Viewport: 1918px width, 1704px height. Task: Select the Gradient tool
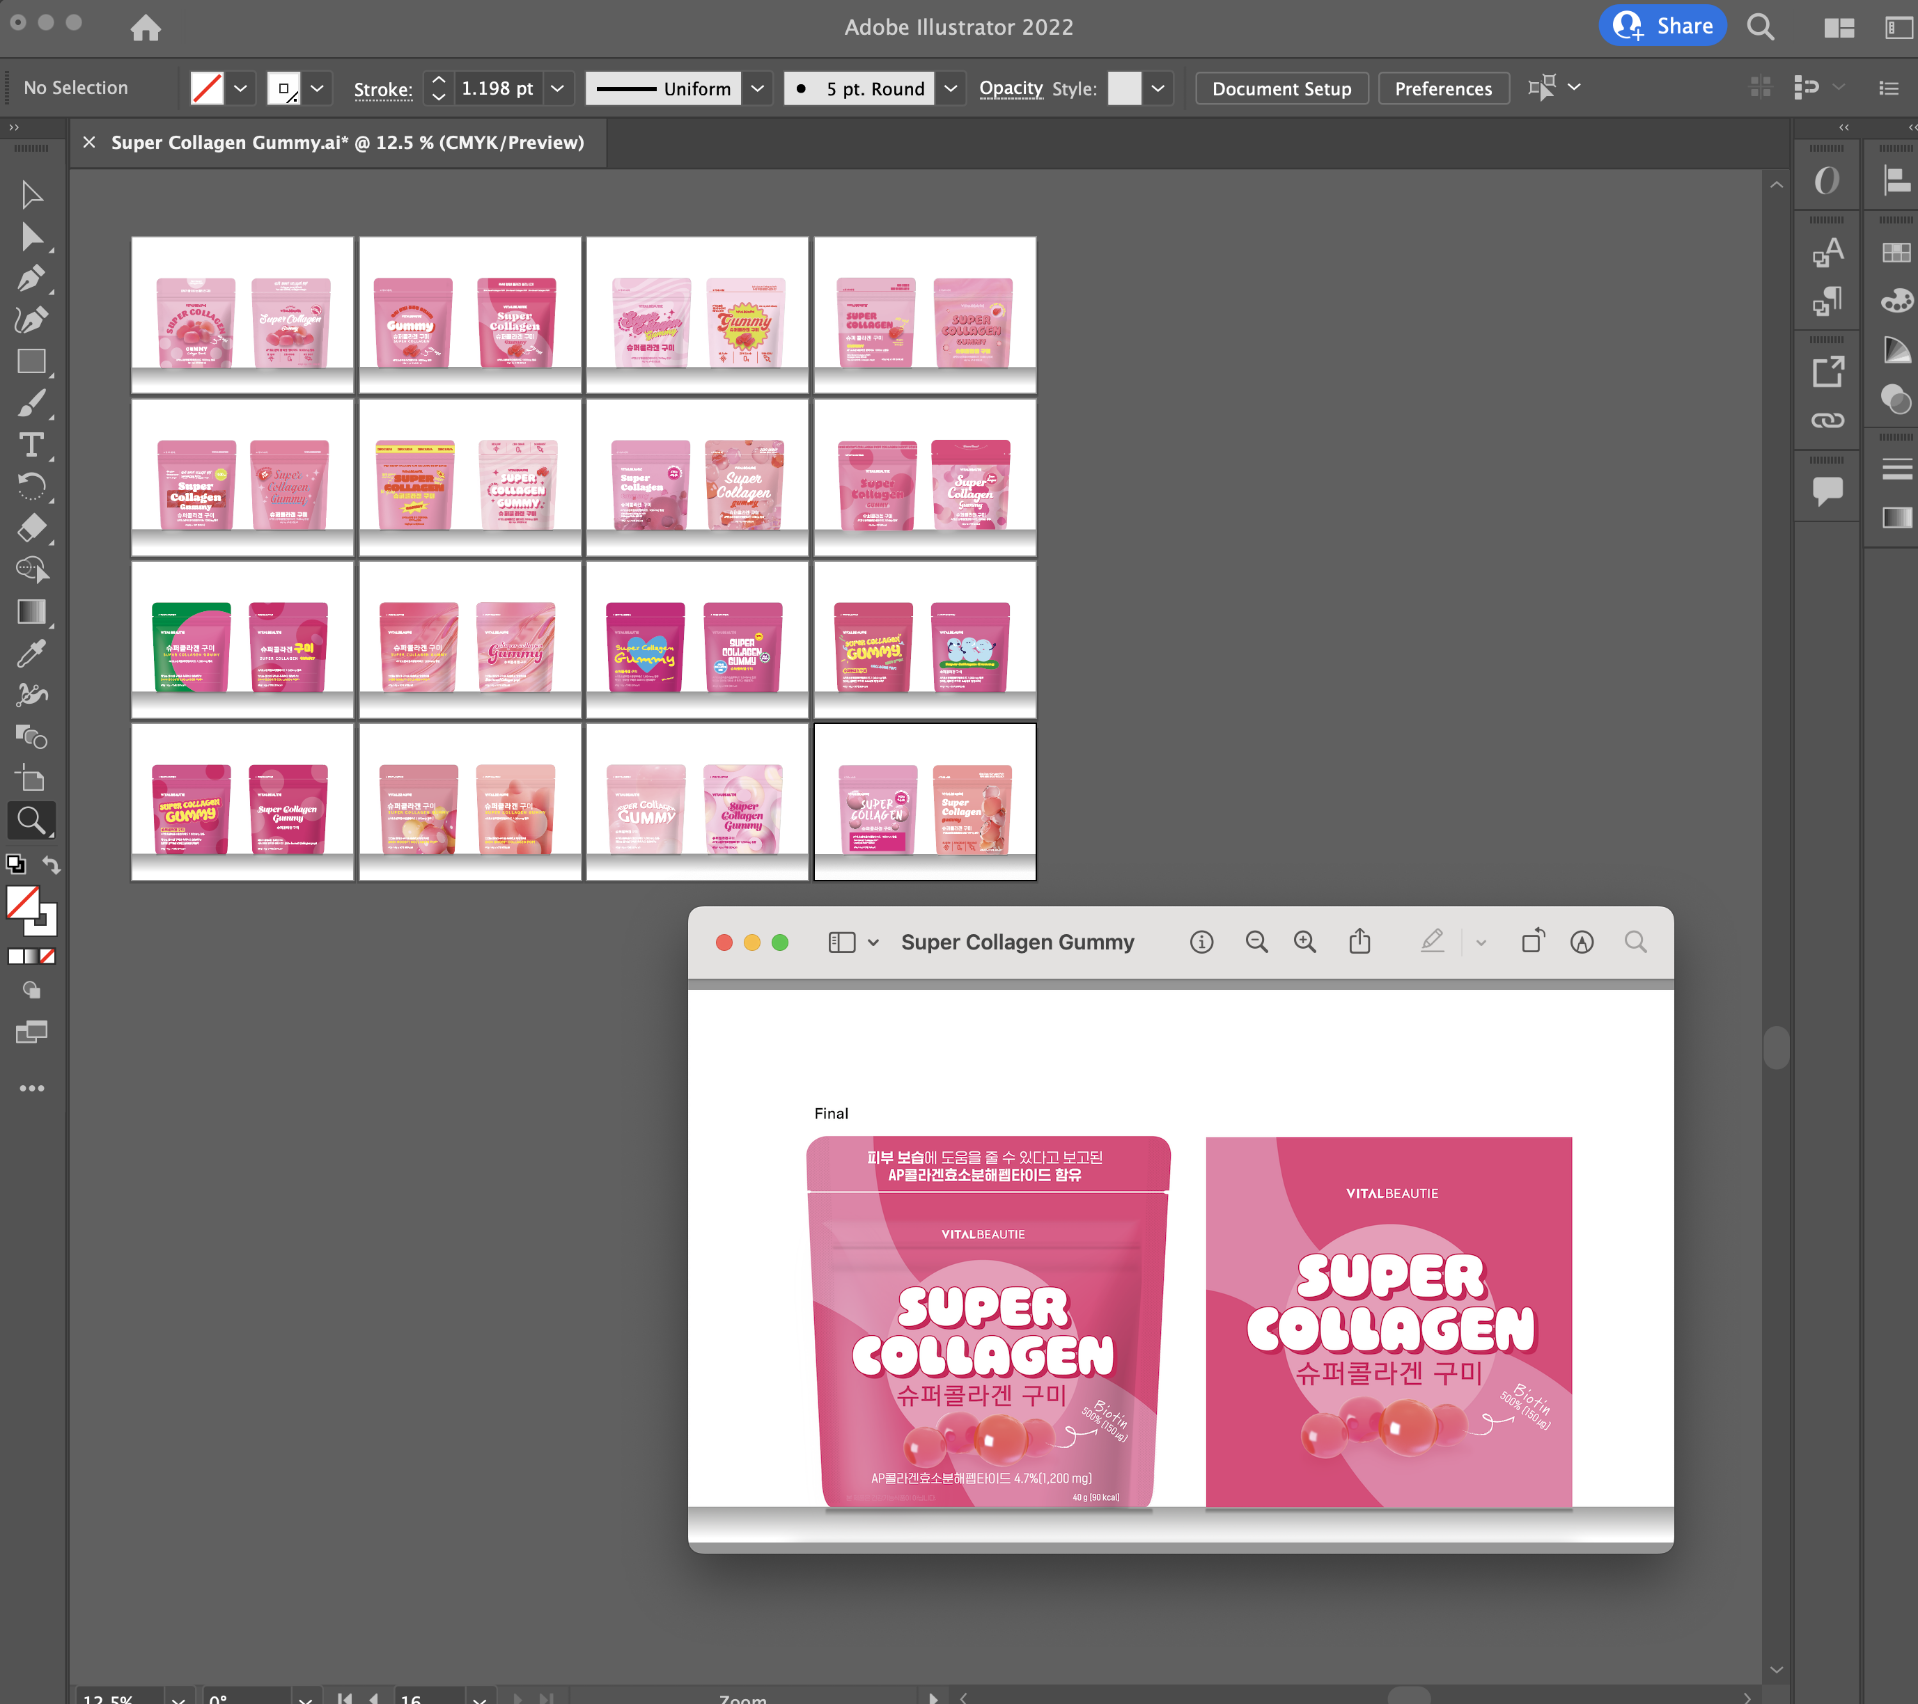coord(31,612)
